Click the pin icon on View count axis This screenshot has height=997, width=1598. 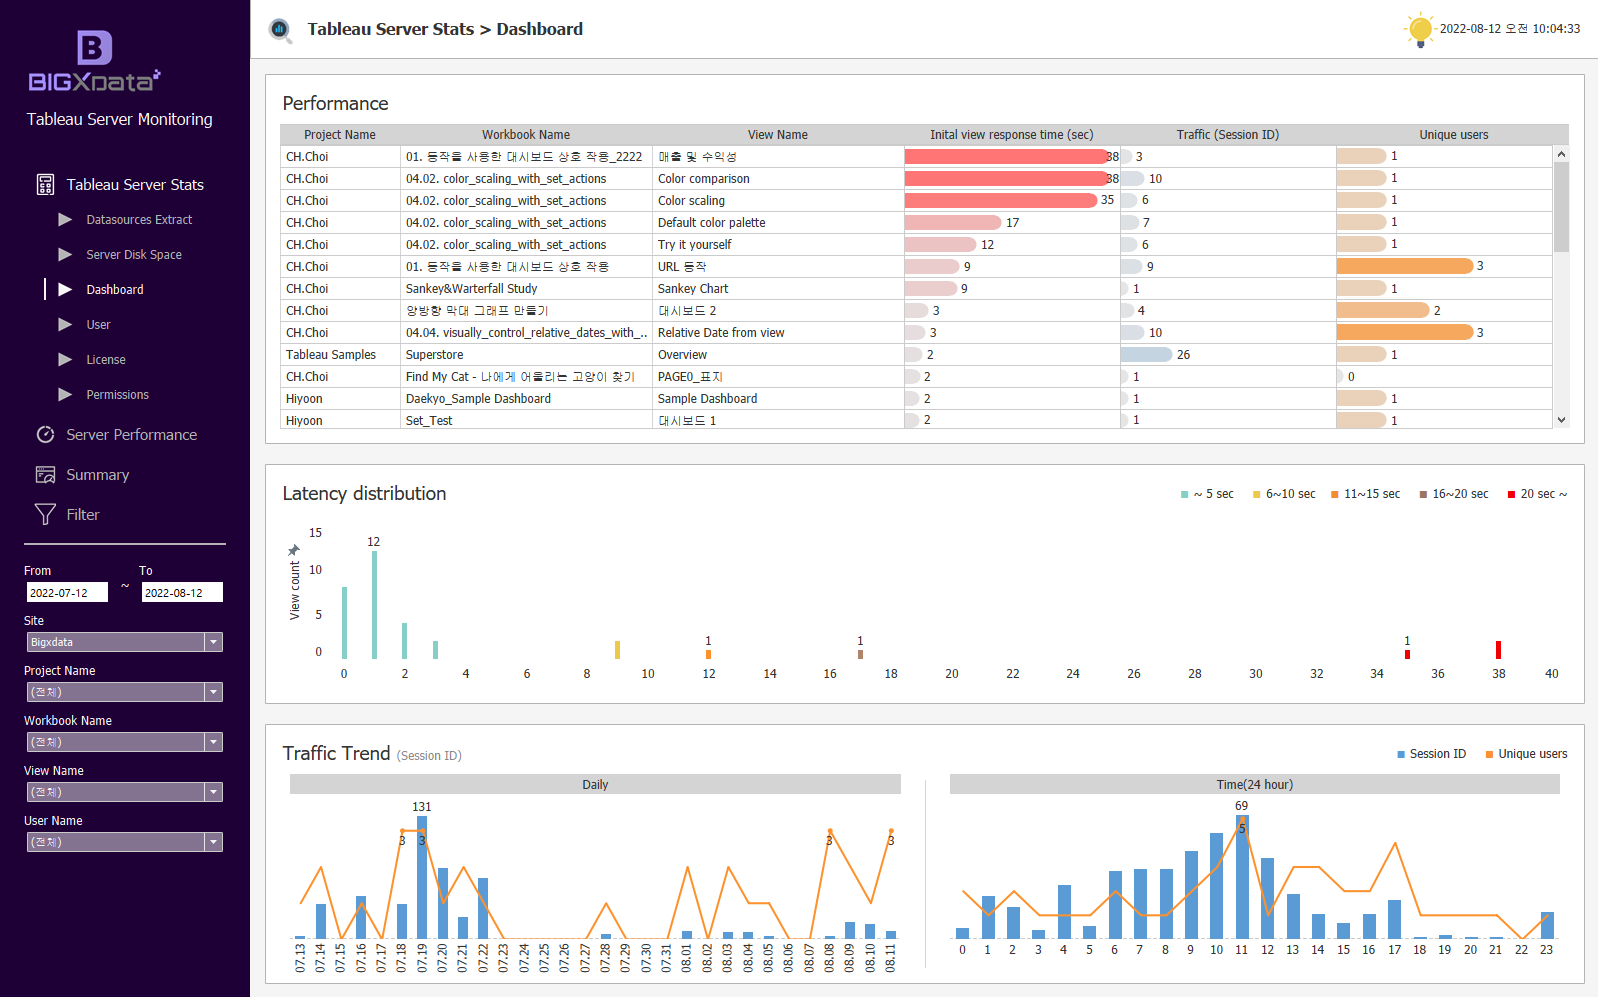click(294, 550)
